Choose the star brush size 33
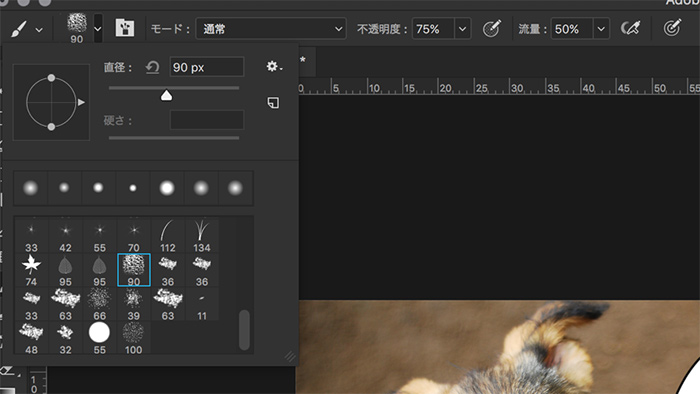This screenshot has width=700, height=394. tap(31, 236)
